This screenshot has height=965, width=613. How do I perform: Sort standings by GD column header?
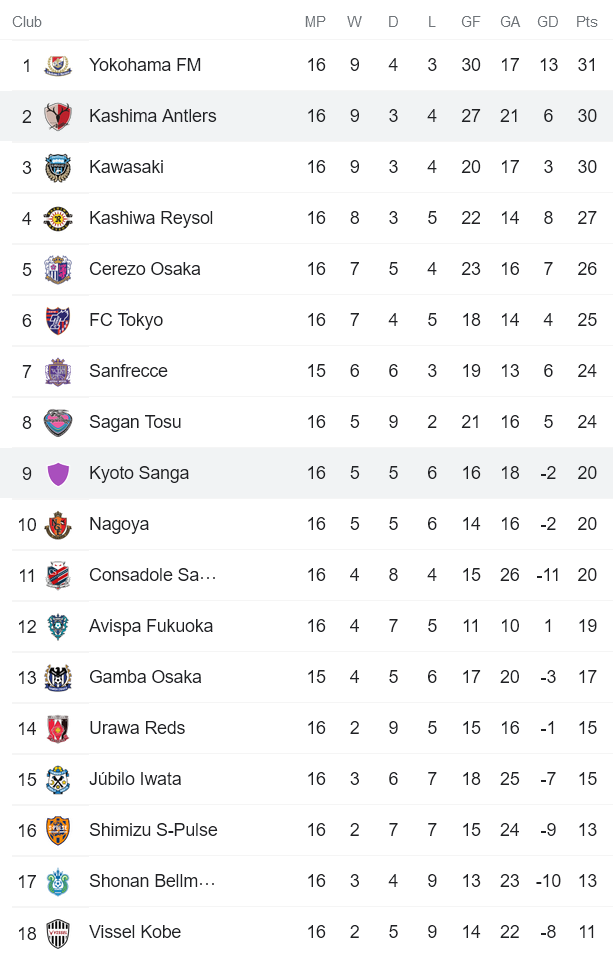coord(548,20)
